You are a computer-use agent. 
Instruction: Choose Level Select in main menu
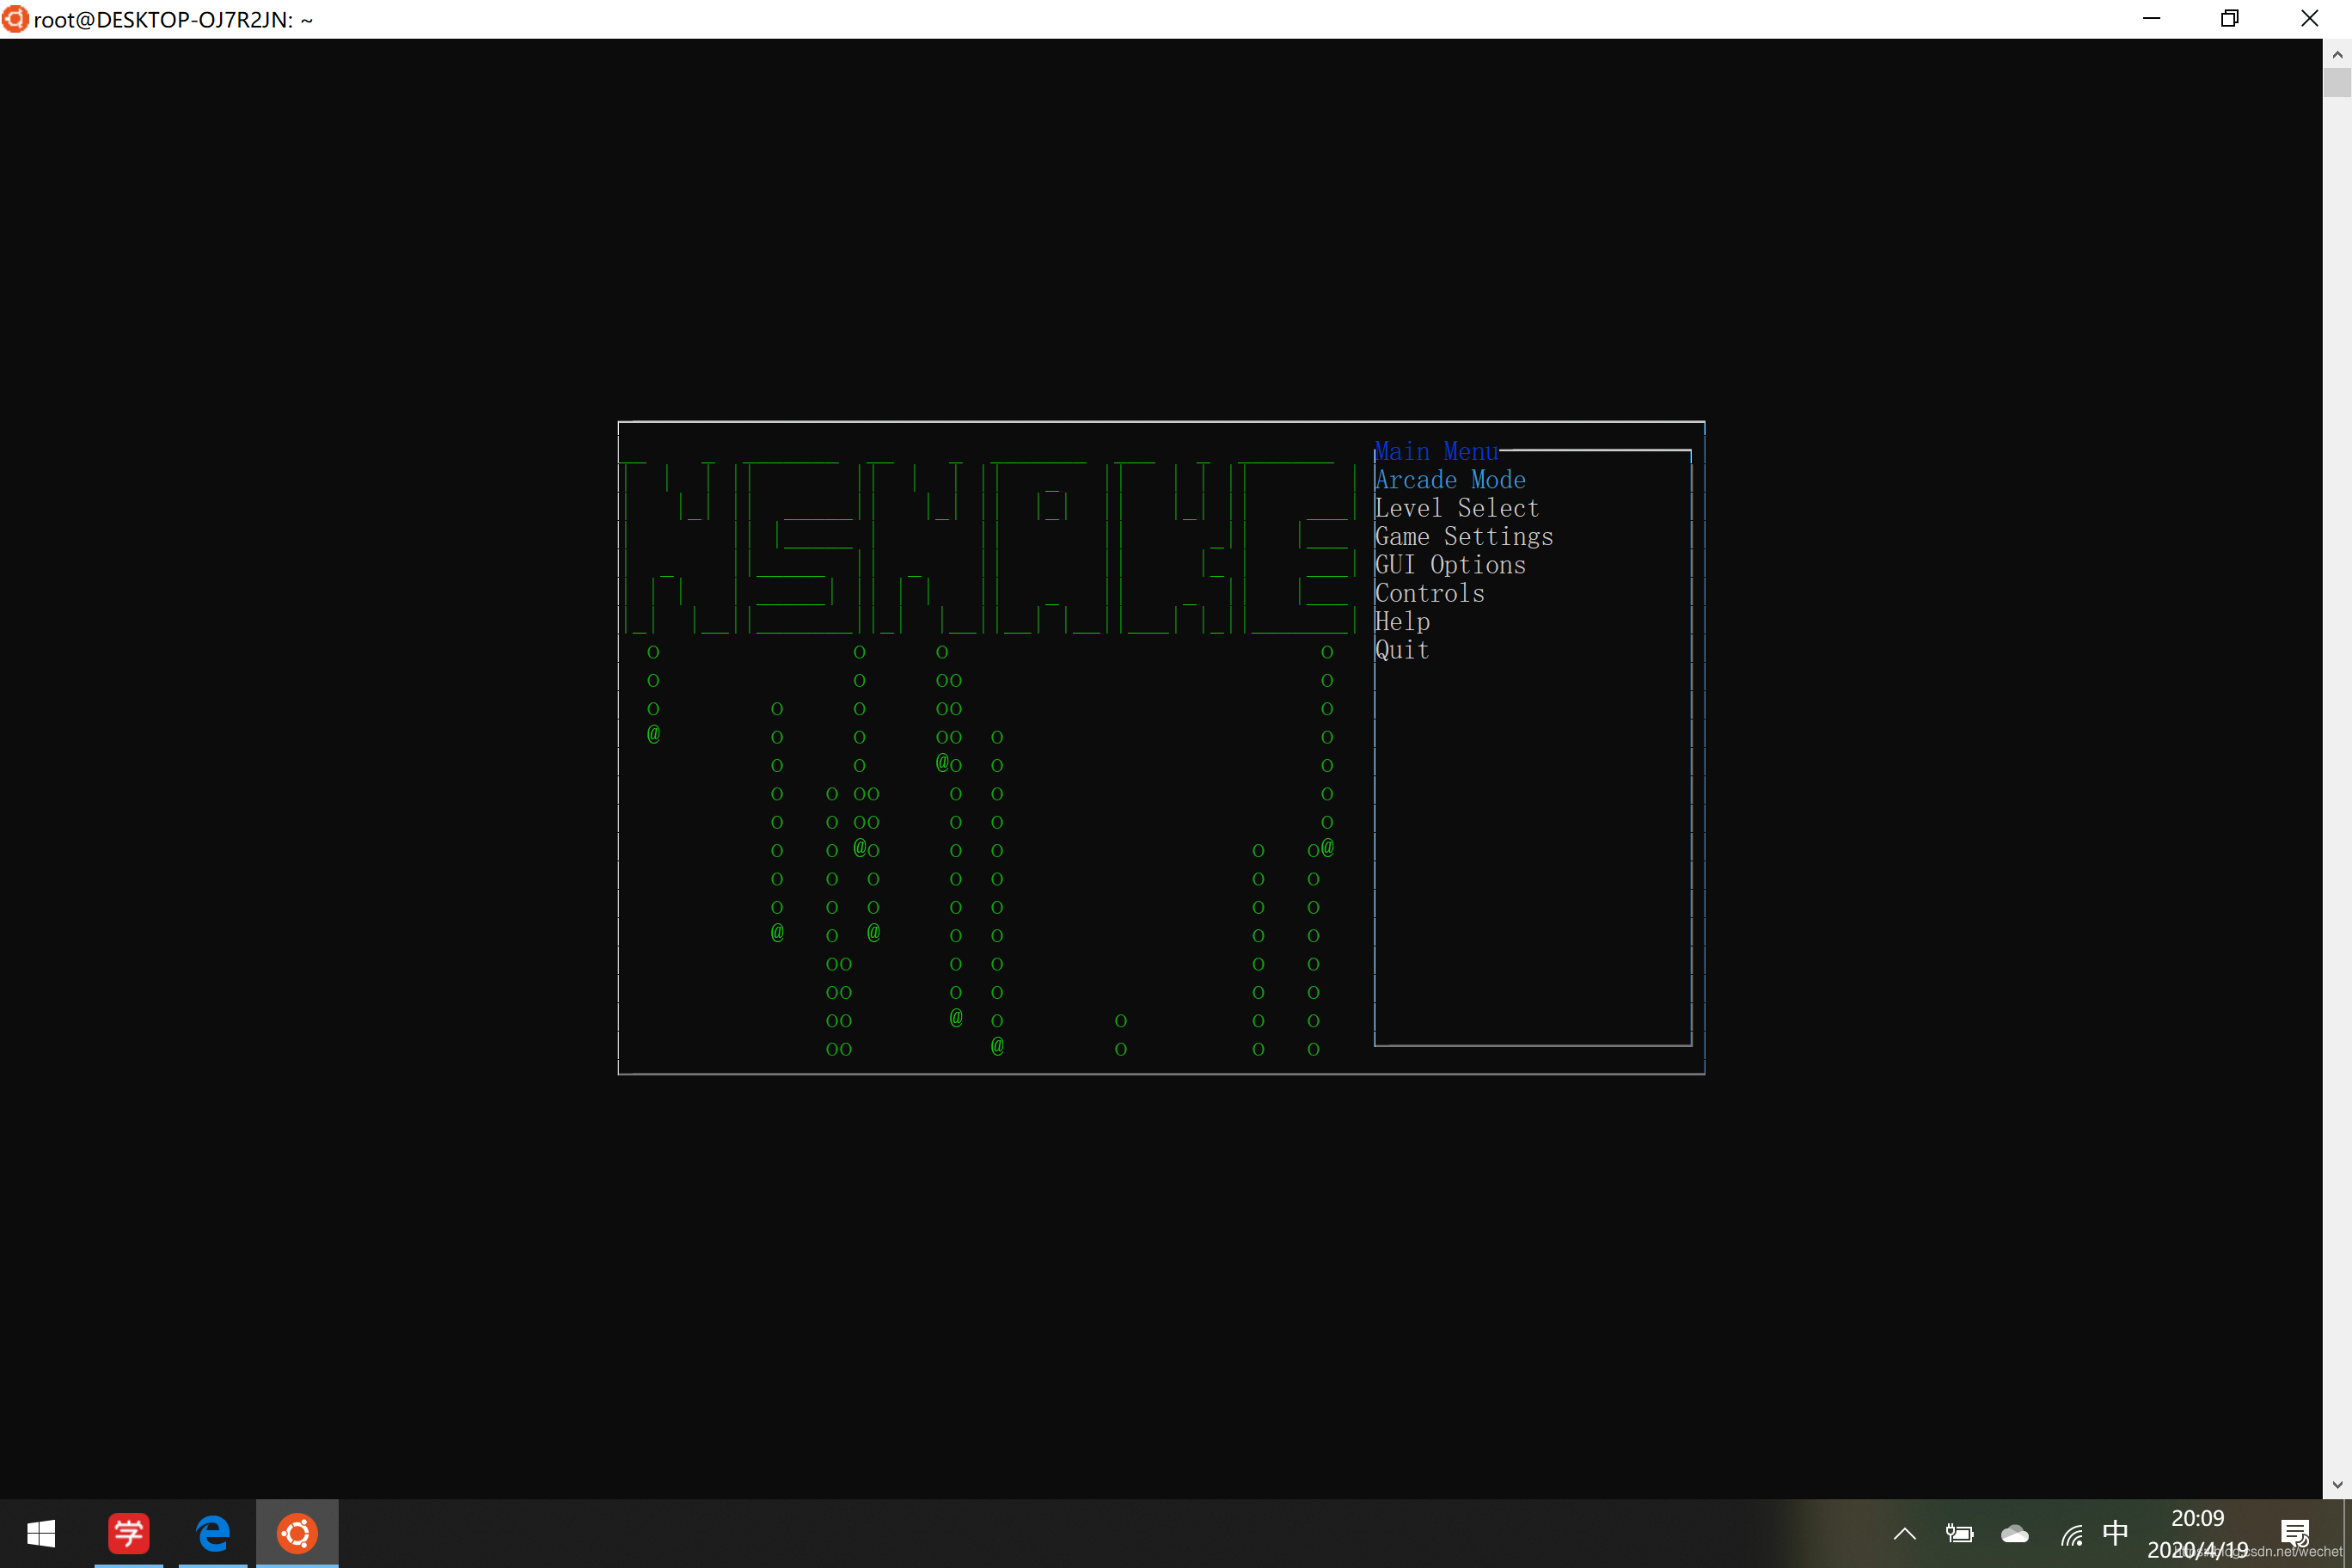tap(1456, 508)
